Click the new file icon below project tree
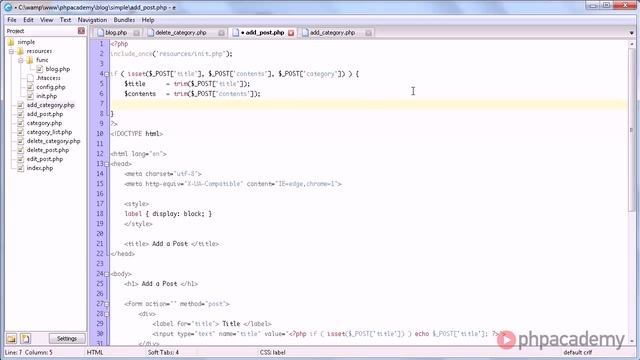640x360 pixels. 25,338
